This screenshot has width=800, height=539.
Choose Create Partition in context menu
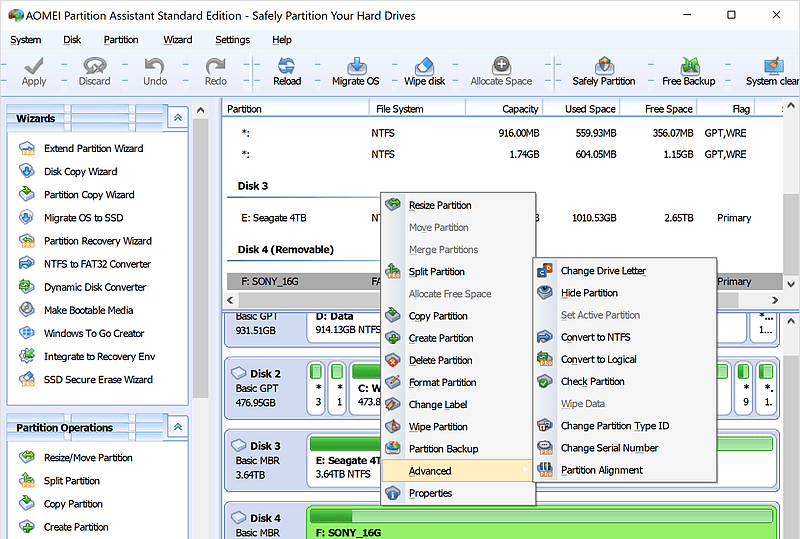click(458, 338)
